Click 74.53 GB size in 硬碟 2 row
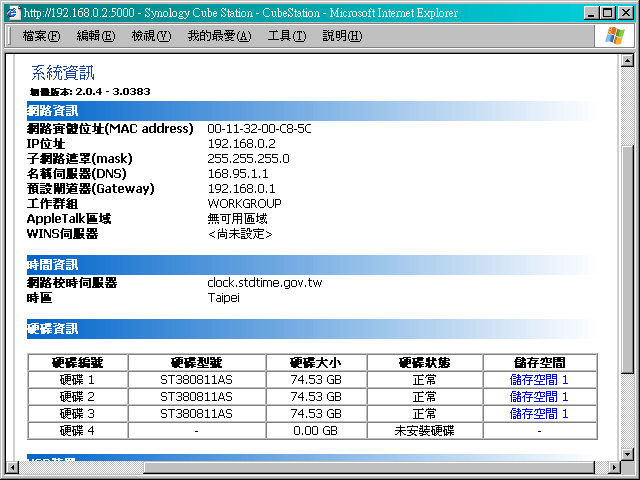This screenshot has width=640, height=480. click(x=316, y=397)
